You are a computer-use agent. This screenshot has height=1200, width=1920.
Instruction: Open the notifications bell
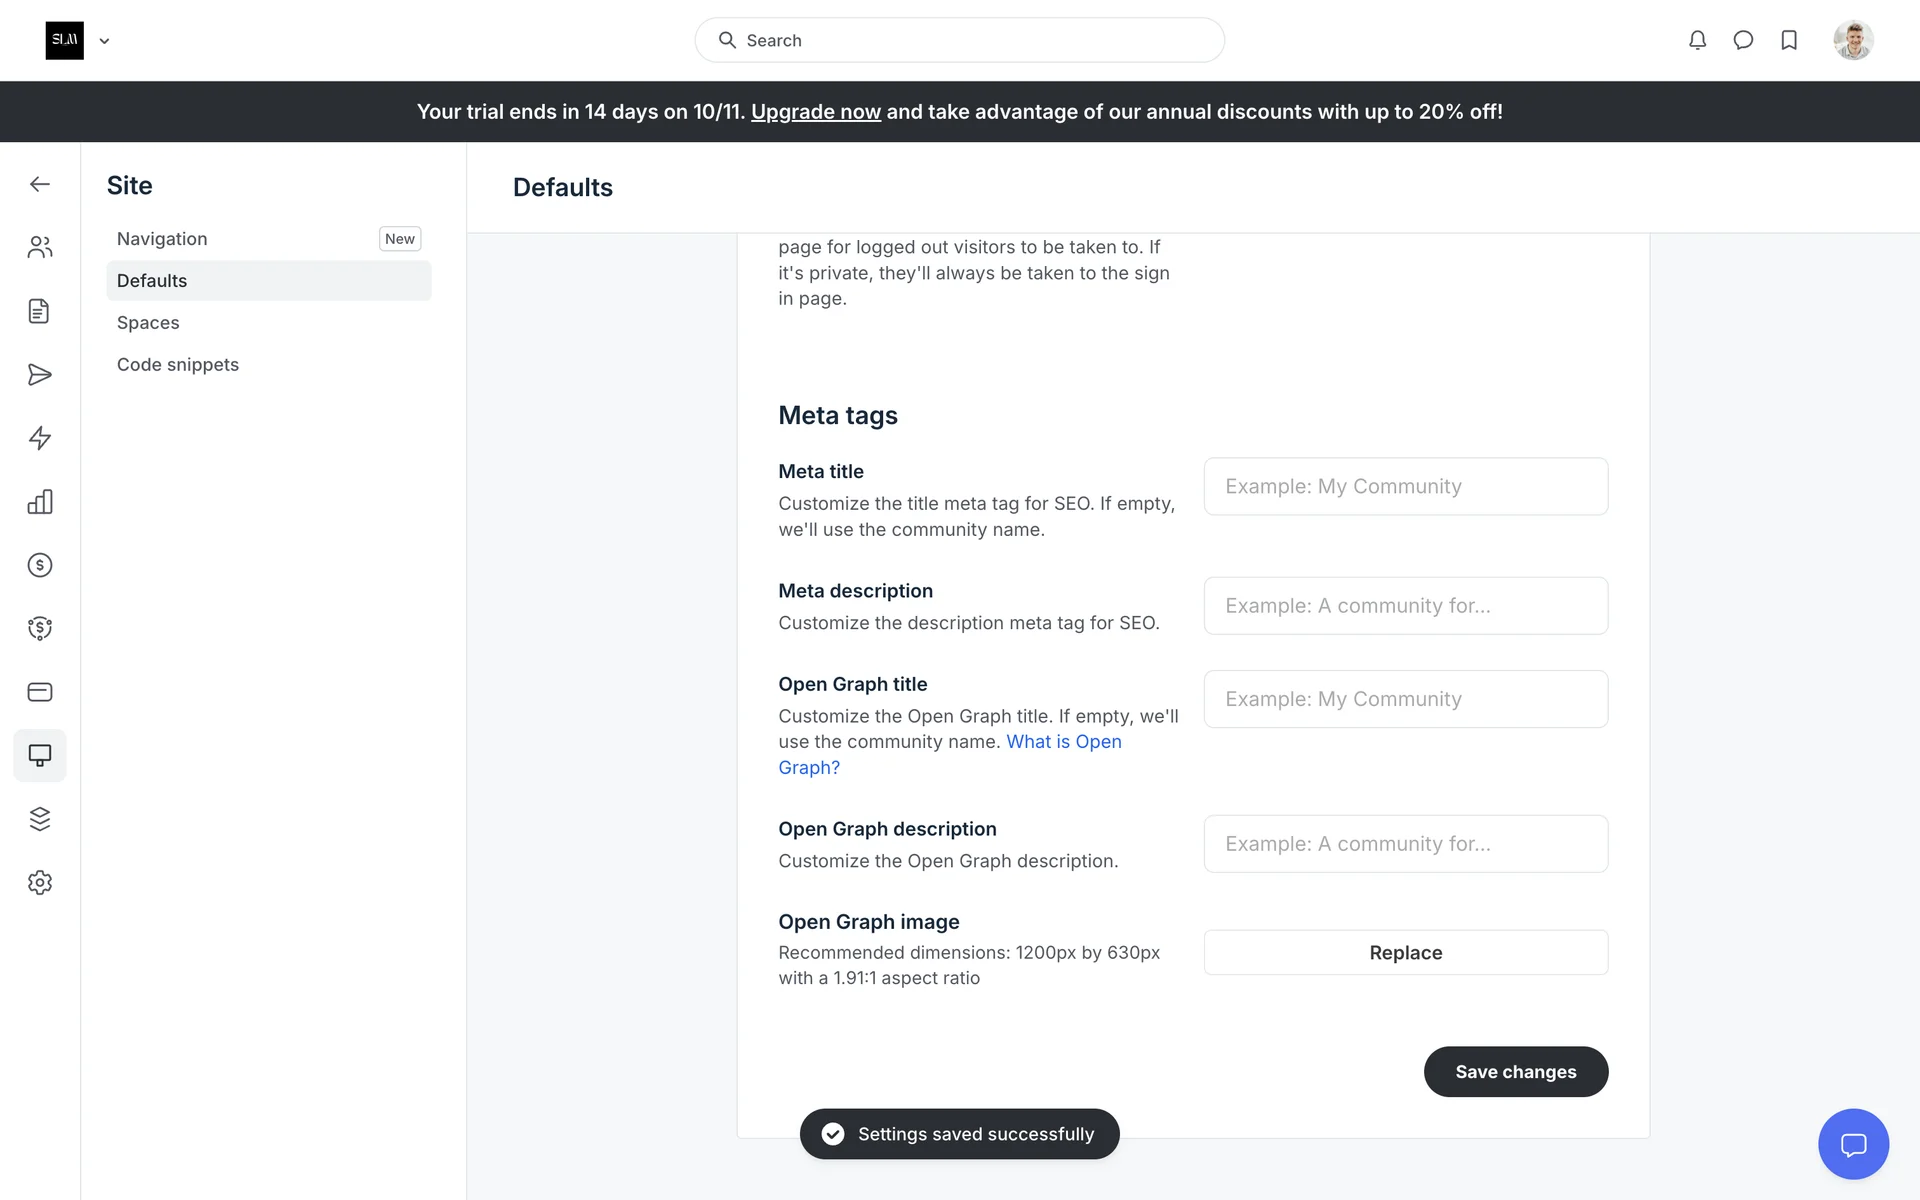(x=1697, y=40)
